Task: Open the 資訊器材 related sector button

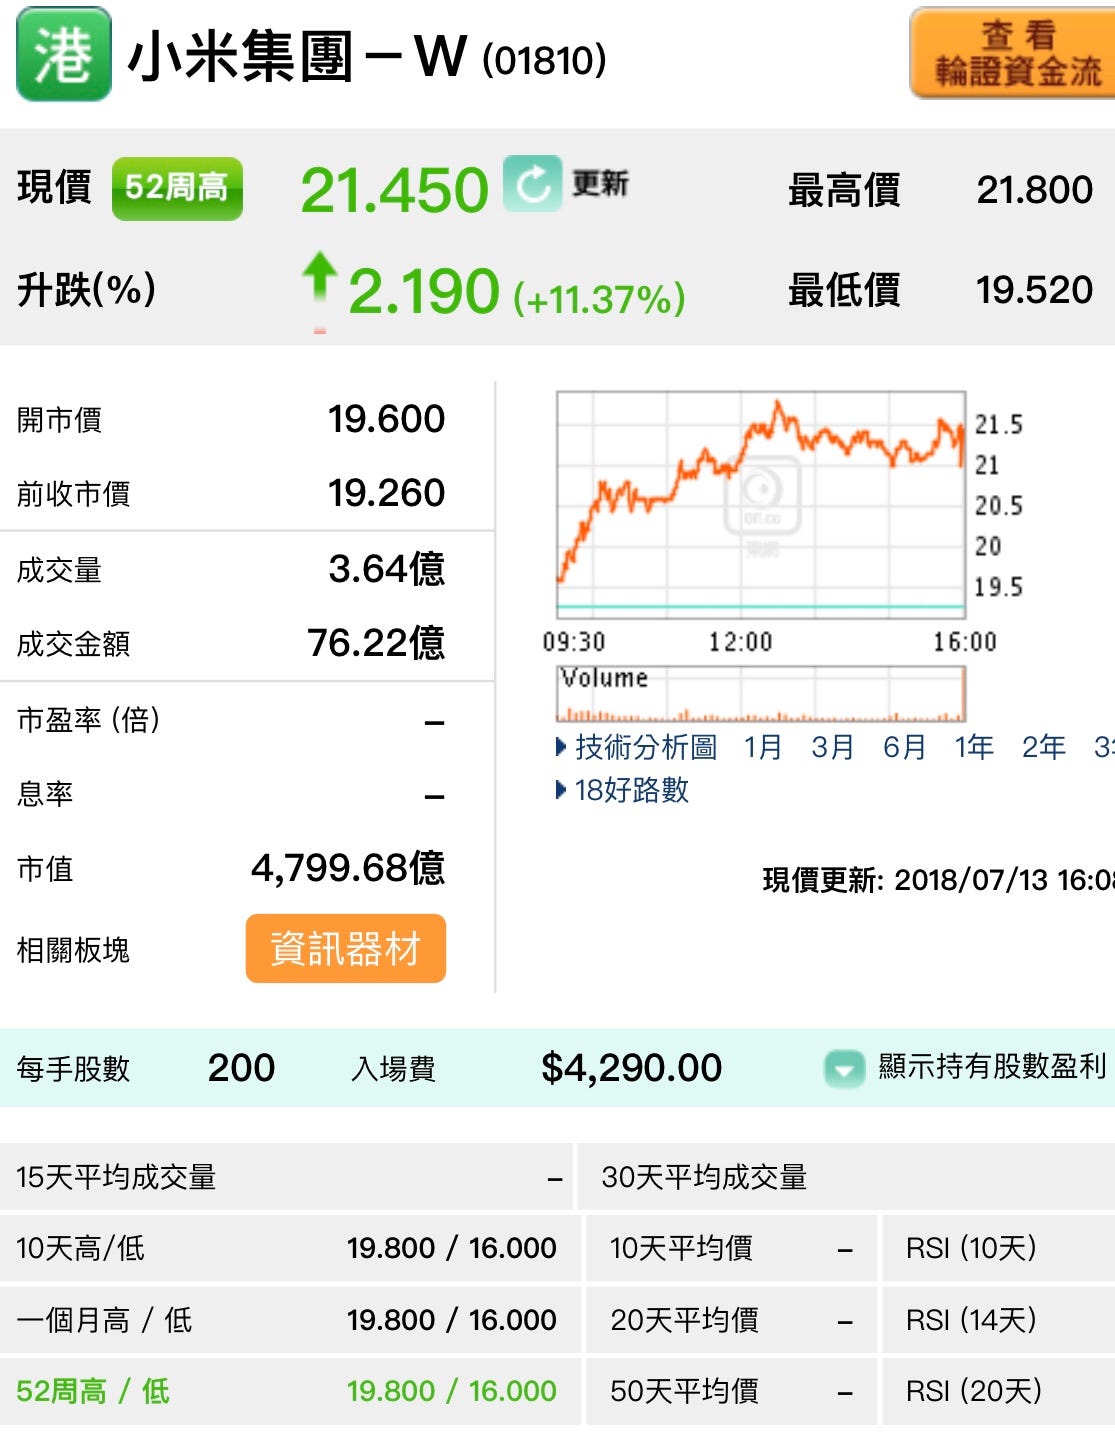Action: click(x=345, y=948)
